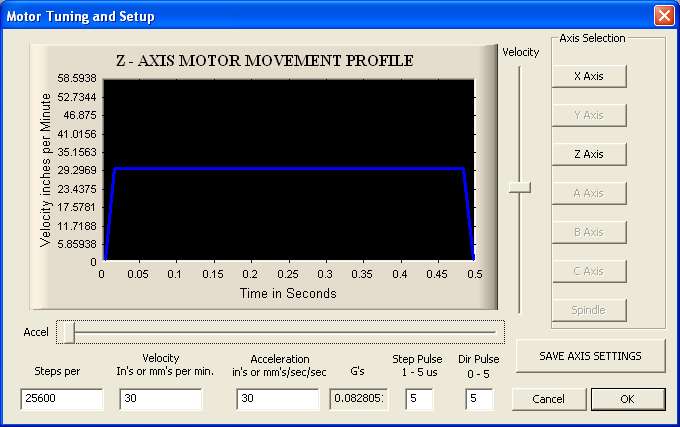Click the Steps per input field
Image resolution: width=680 pixels, height=427 pixels.
tap(62, 398)
